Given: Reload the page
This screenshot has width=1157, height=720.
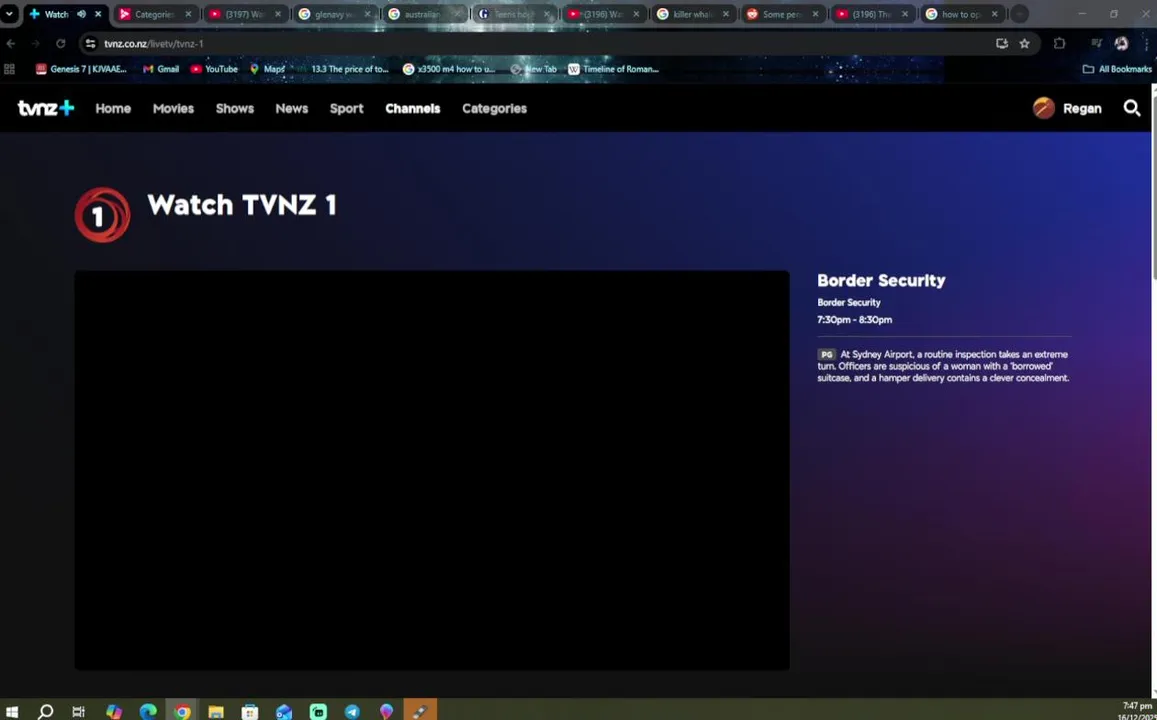Looking at the screenshot, I should (x=61, y=44).
